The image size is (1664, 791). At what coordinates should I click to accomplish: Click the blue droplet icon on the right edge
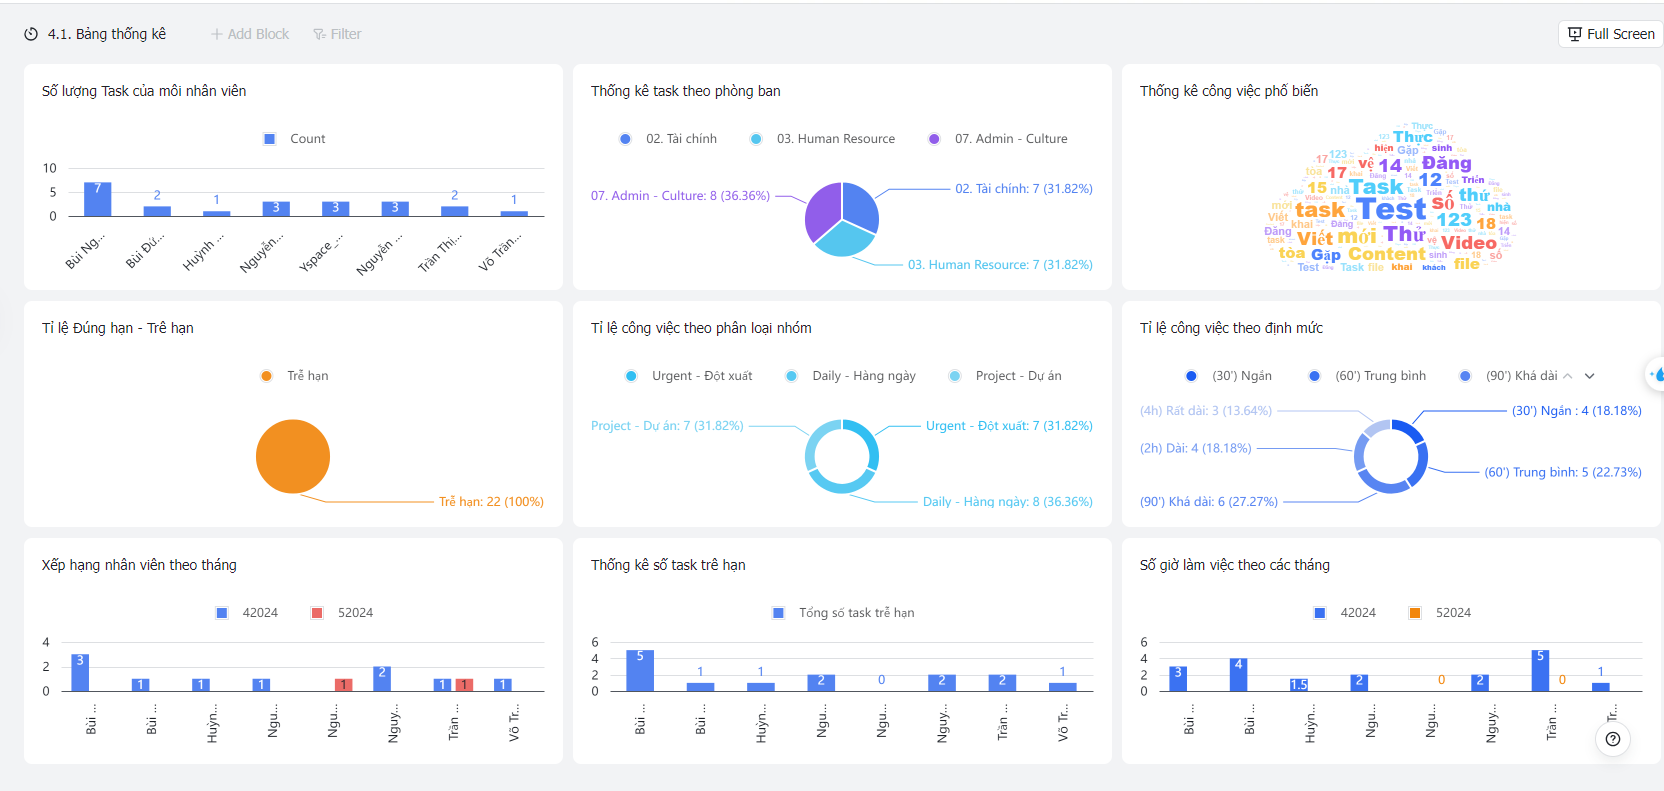(1658, 375)
